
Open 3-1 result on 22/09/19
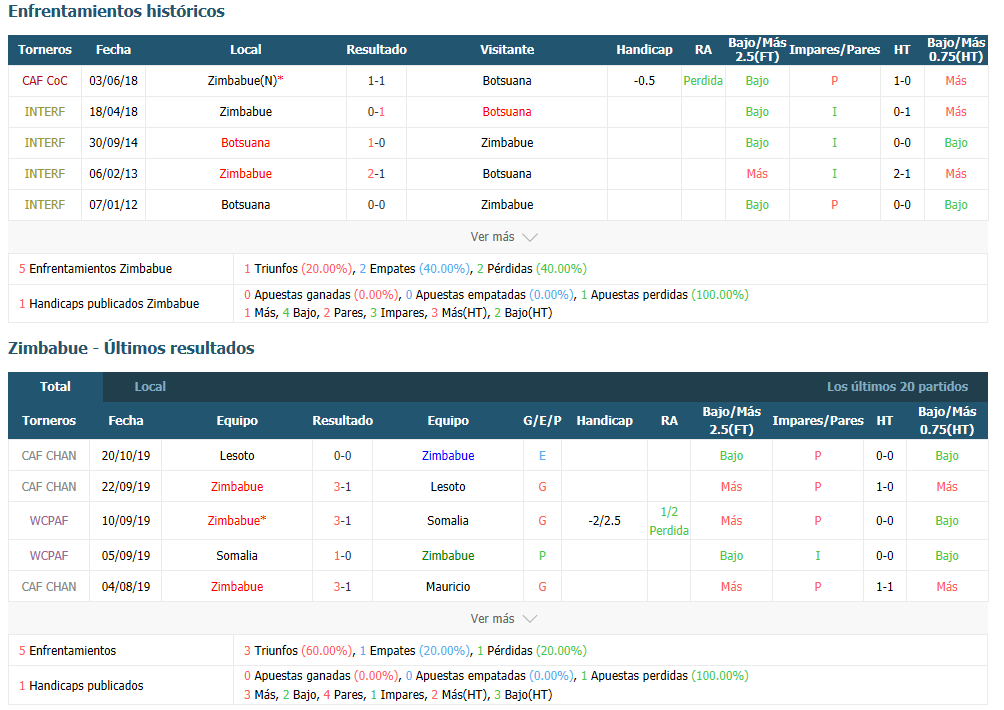tap(343, 487)
